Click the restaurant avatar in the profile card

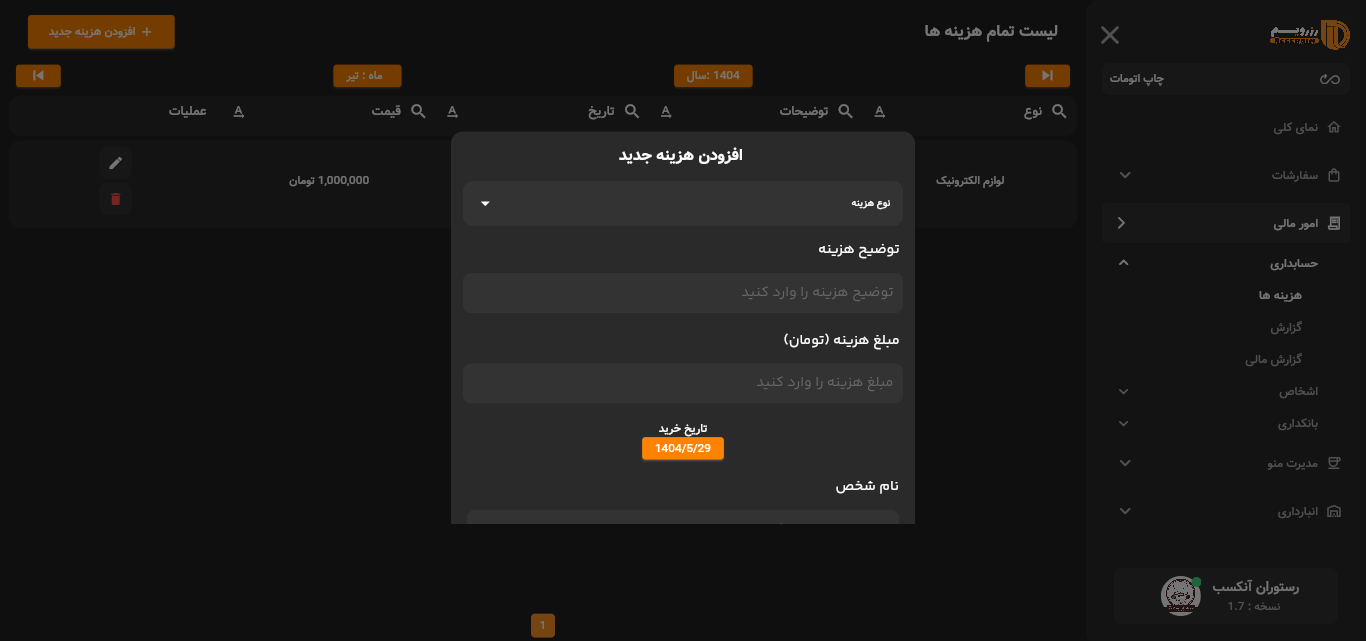click(1181, 595)
